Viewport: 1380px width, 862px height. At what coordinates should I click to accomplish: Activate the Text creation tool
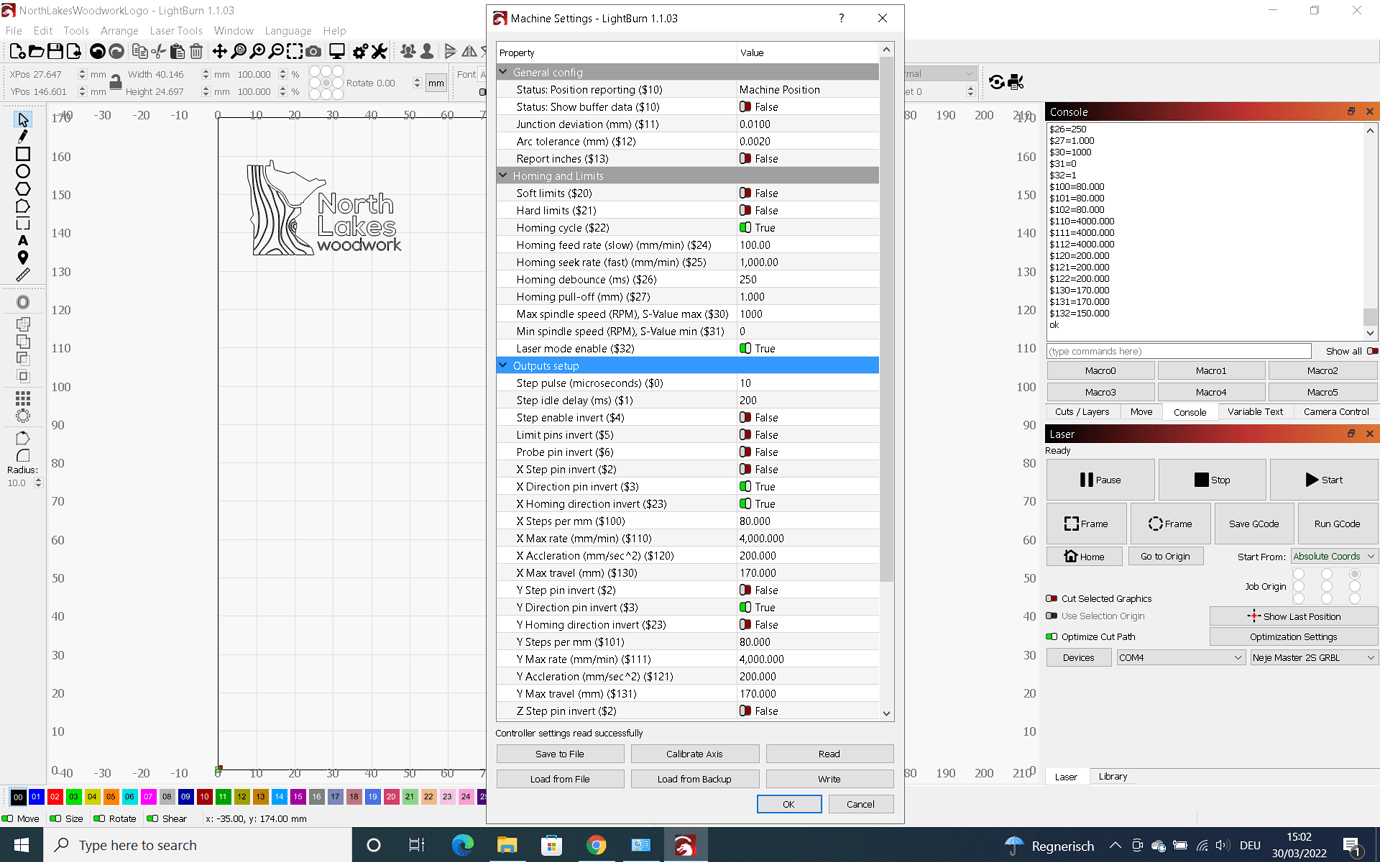tap(23, 240)
